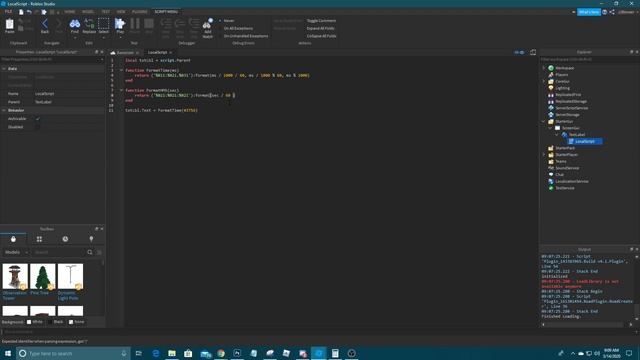This screenshot has height=360, width=640.
Task: Click the Toolbox filter options icon
Action: coord(99,252)
